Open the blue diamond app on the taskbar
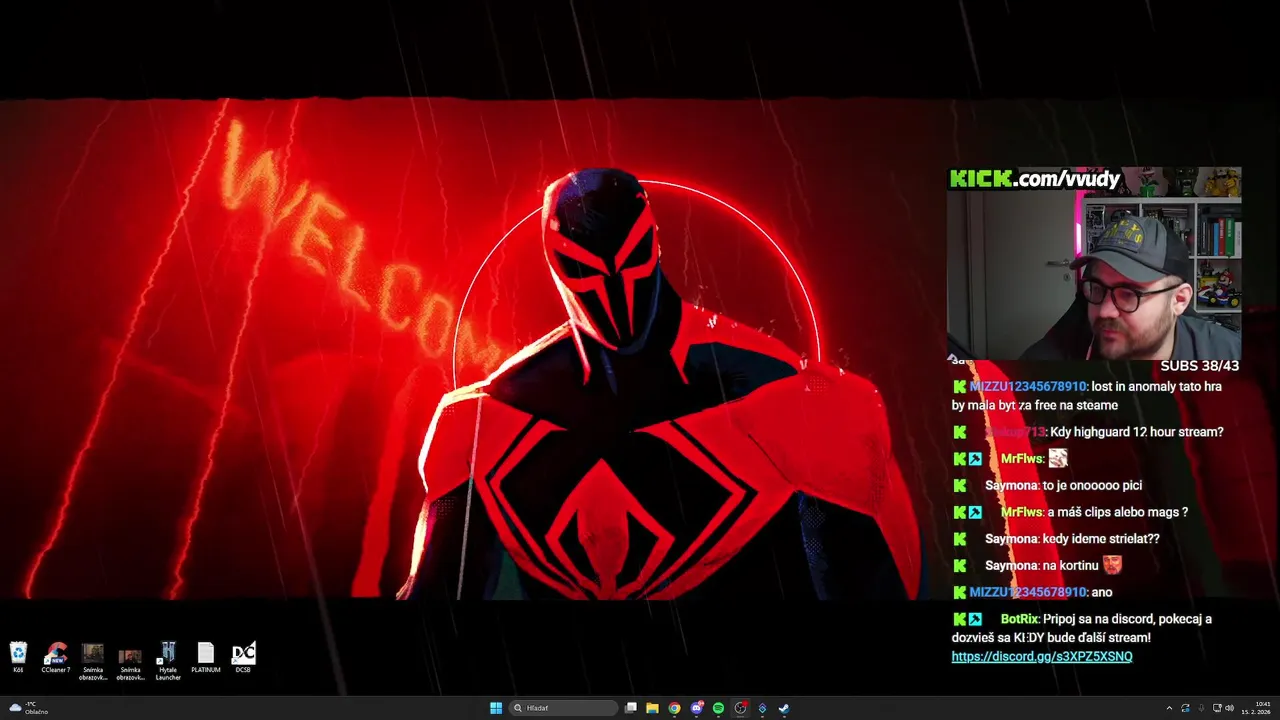This screenshot has height=720, width=1280. (x=762, y=708)
